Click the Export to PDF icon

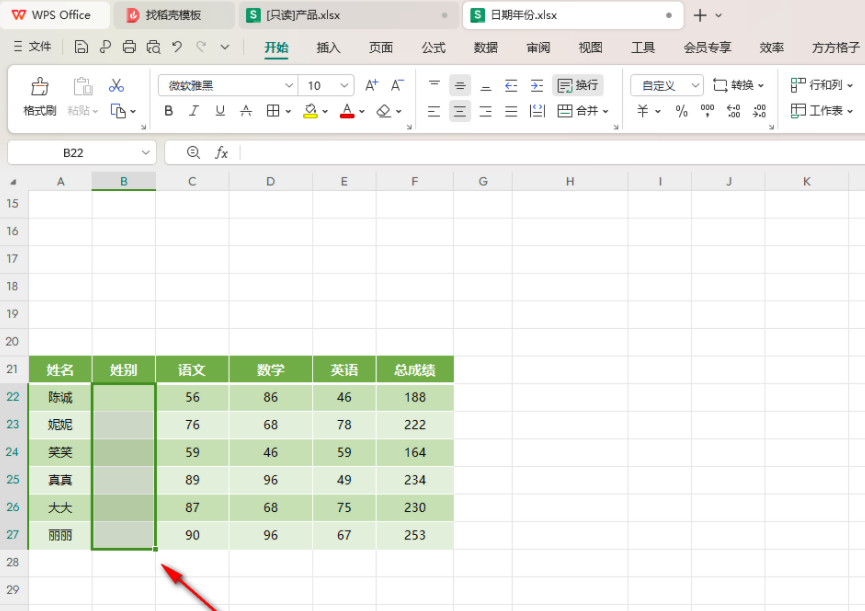click(x=105, y=47)
